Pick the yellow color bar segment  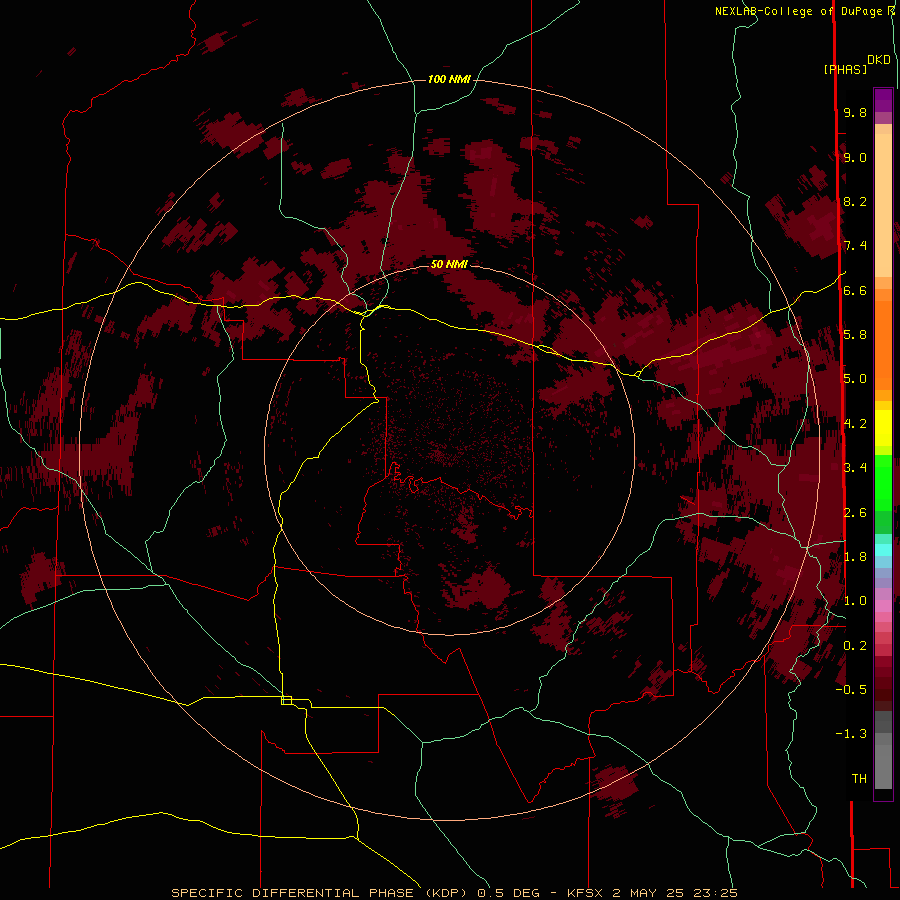(x=883, y=428)
